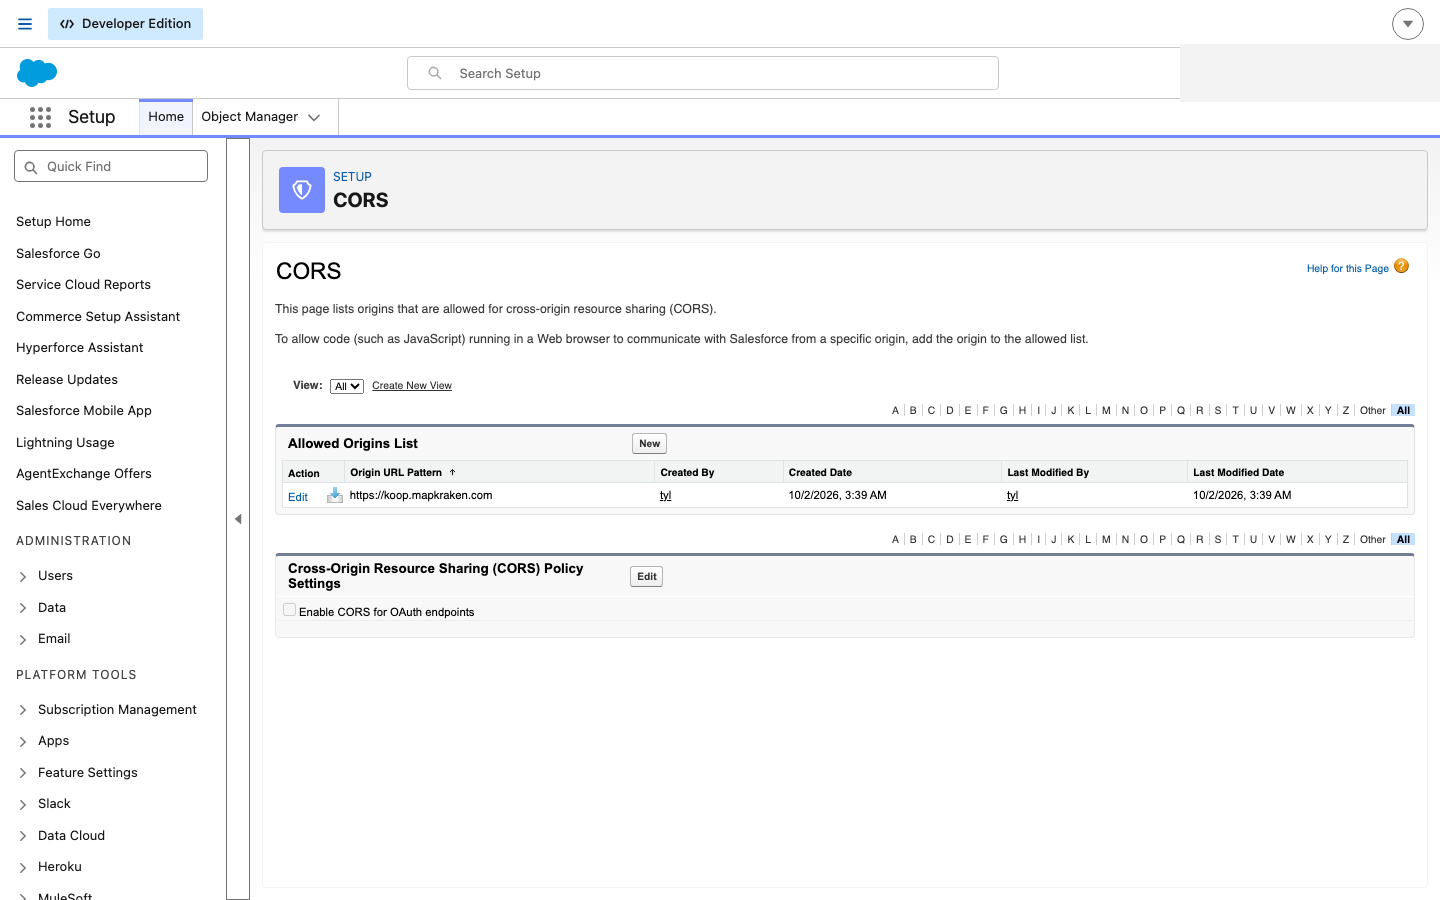The width and height of the screenshot is (1440, 900).
Task: Filter by Other in top alphabet bar
Action: point(1373,411)
